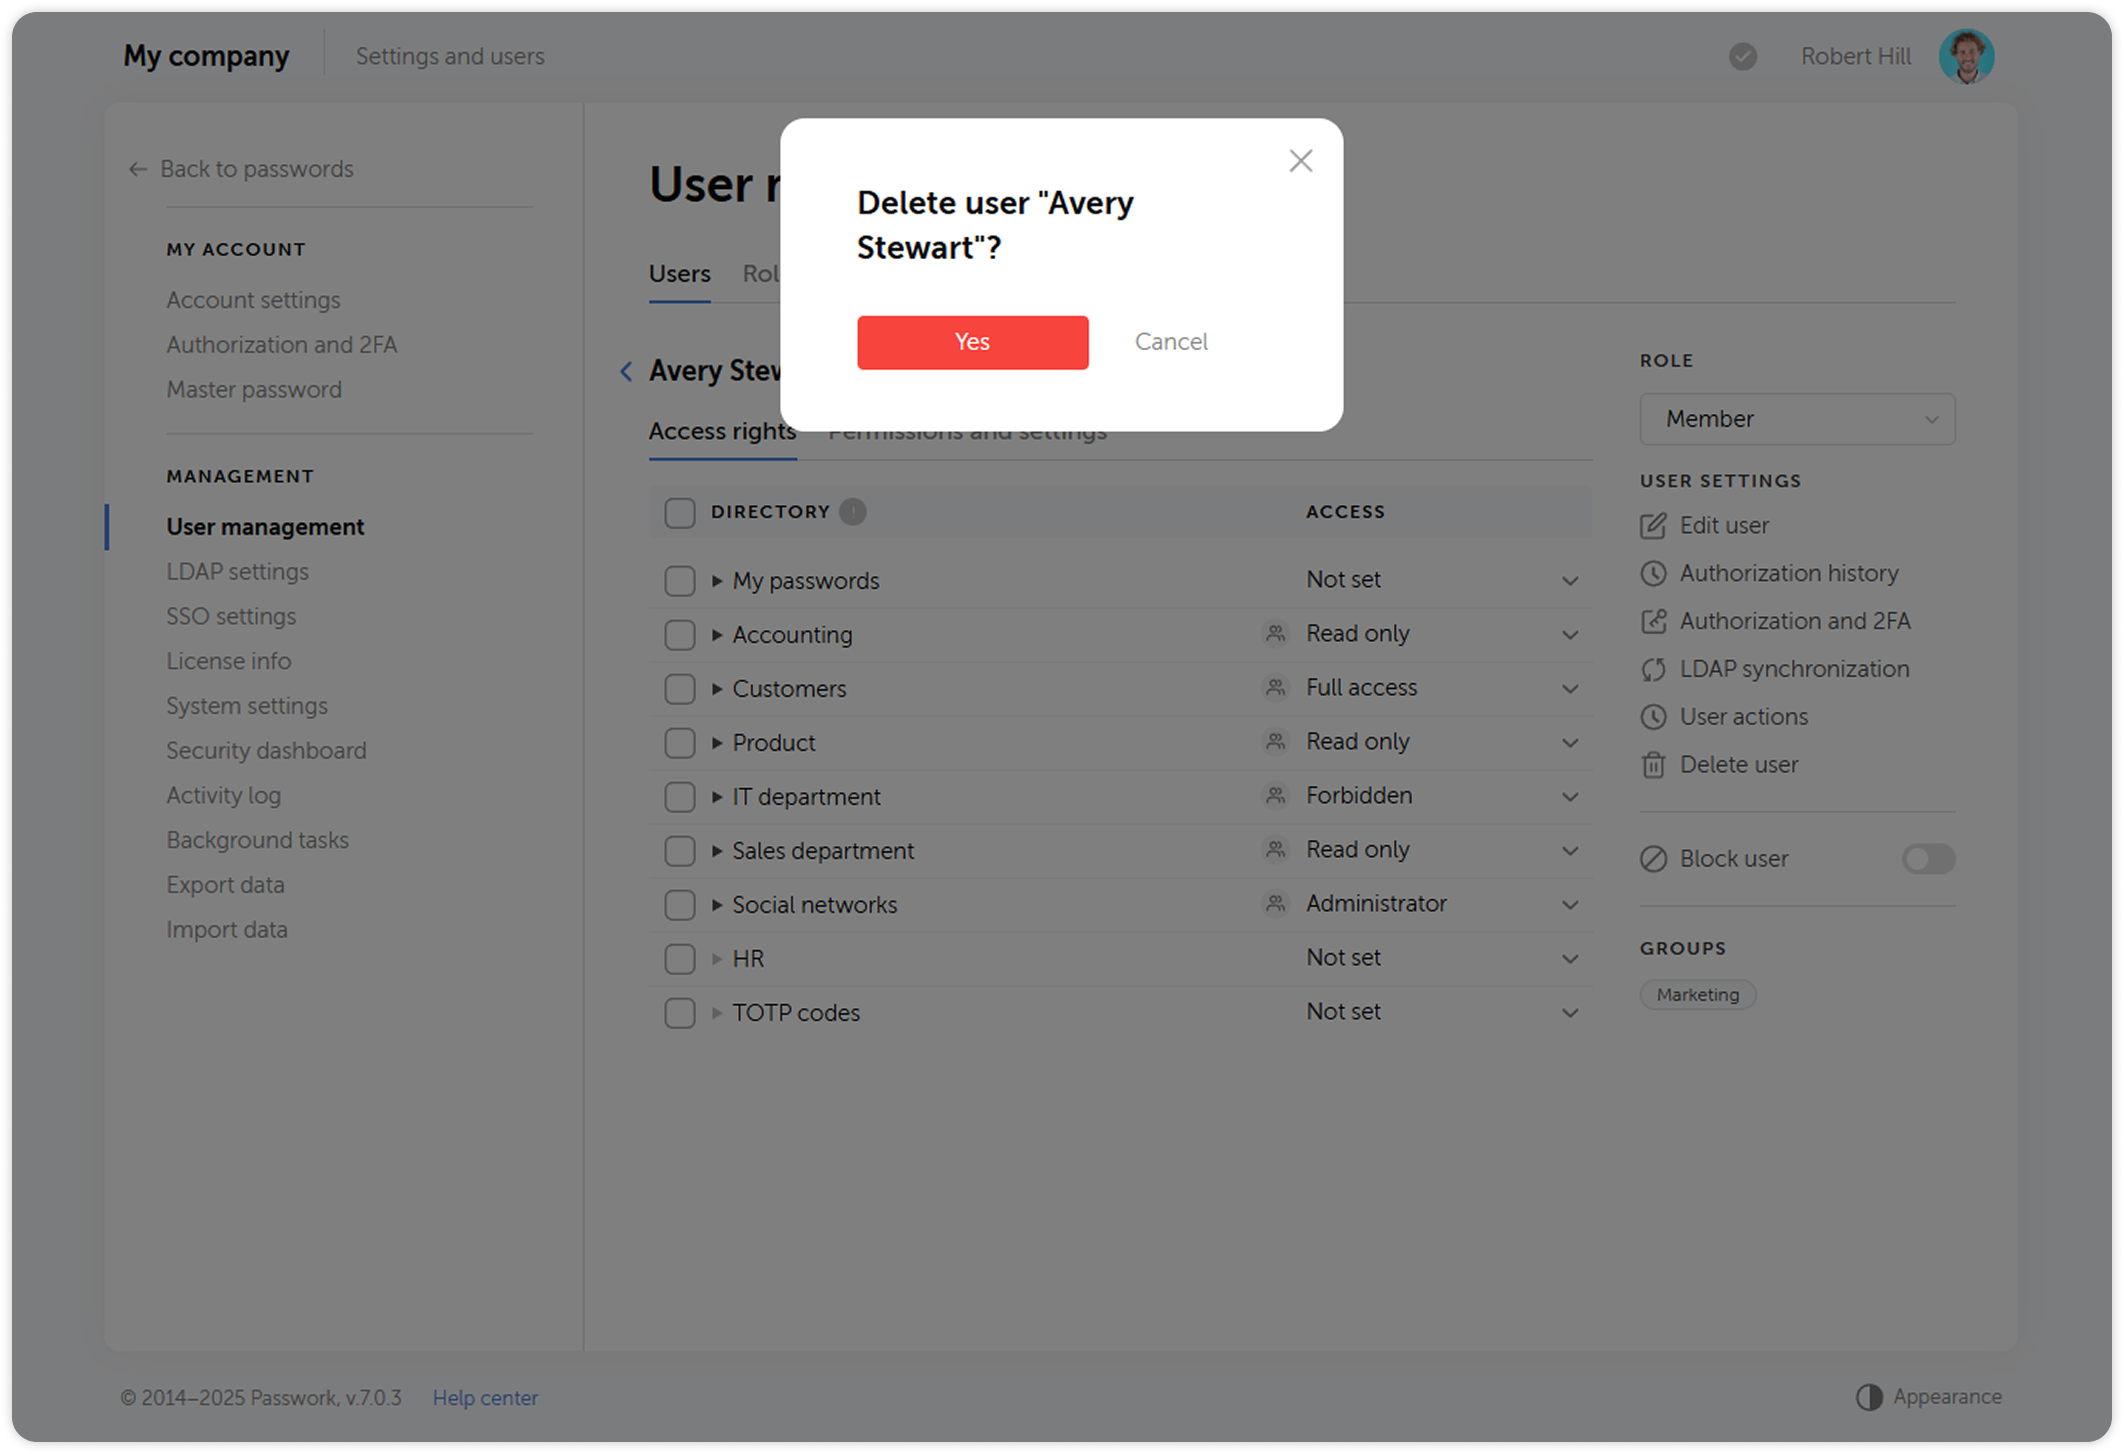The width and height of the screenshot is (2124, 1454).
Task: Click the back chevron beside Avery Stewart
Action: (626, 372)
